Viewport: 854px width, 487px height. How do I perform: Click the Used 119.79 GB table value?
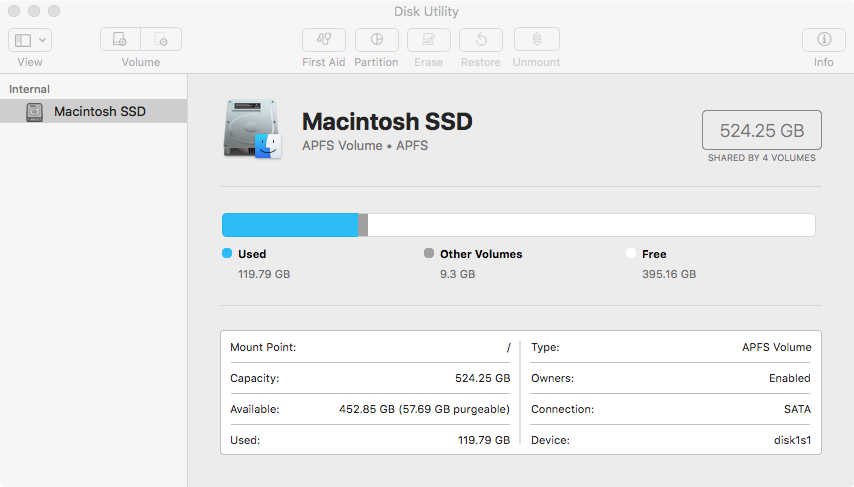click(x=484, y=440)
